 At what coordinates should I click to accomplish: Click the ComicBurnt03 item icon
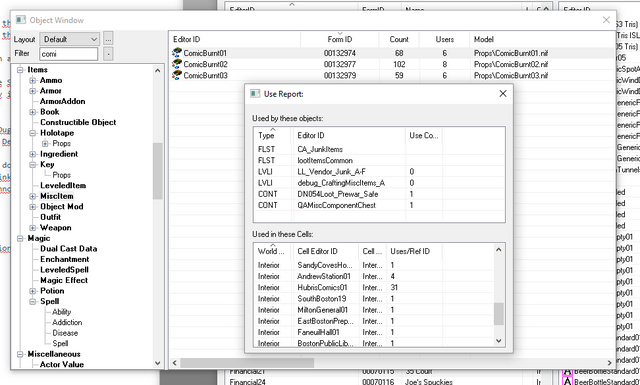177,75
